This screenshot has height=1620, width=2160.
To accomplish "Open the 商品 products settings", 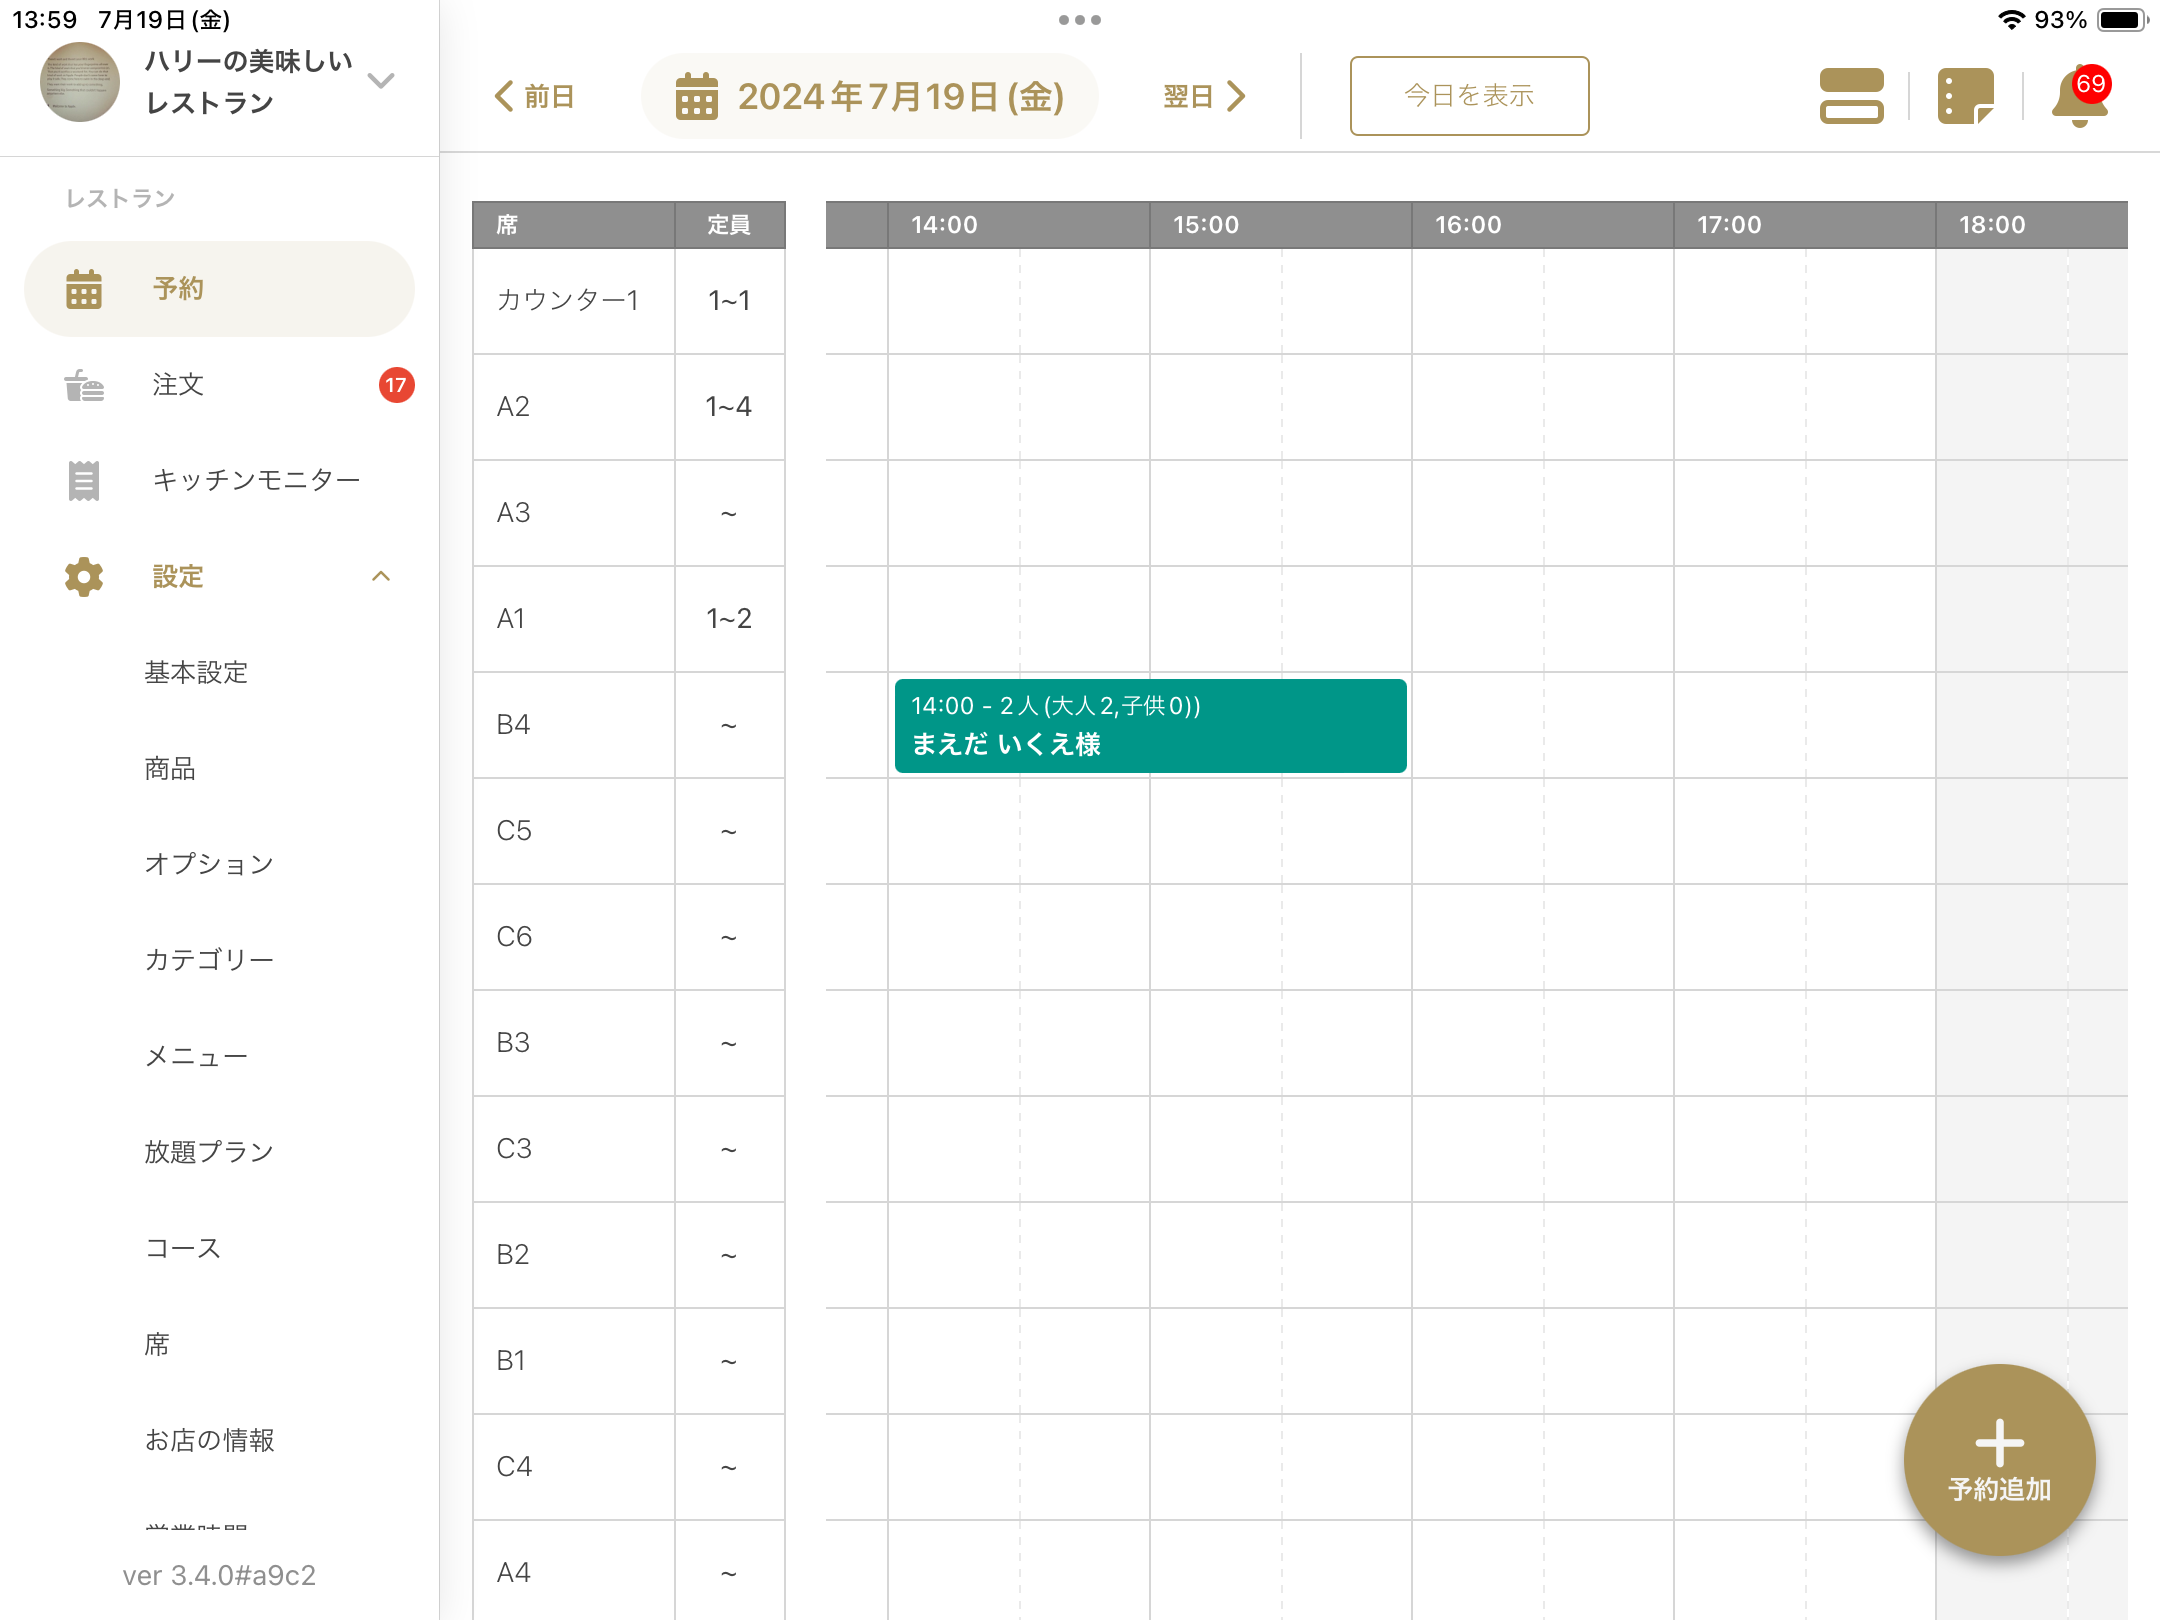I will (170, 769).
